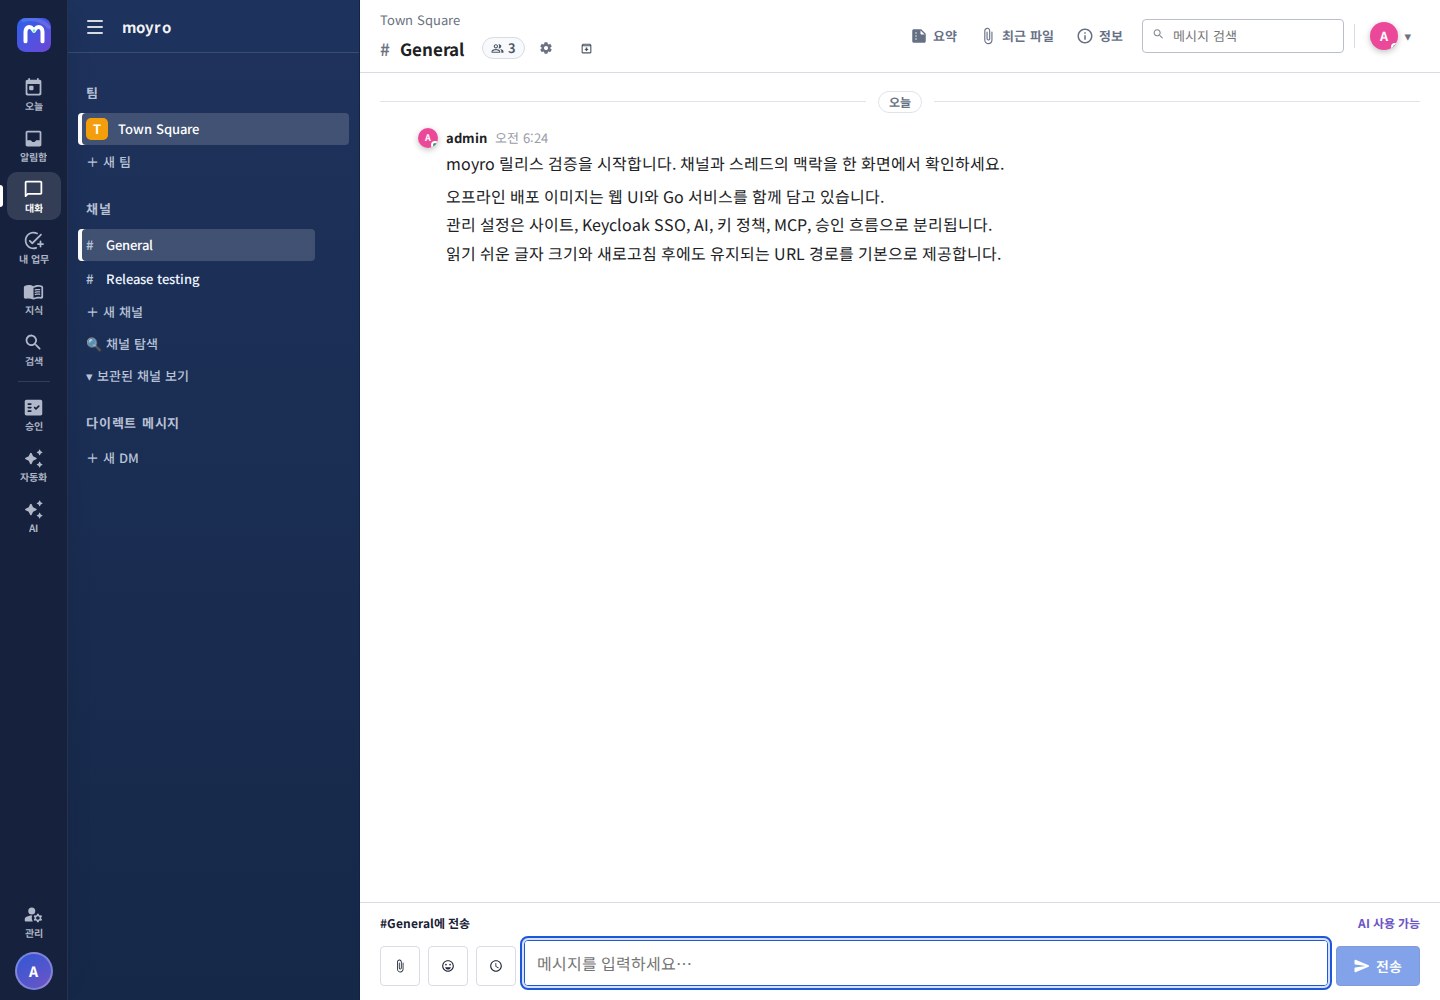Open the 지식 knowledge icon
This screenshot has width=1440, height=1000.
coord(34,298)
